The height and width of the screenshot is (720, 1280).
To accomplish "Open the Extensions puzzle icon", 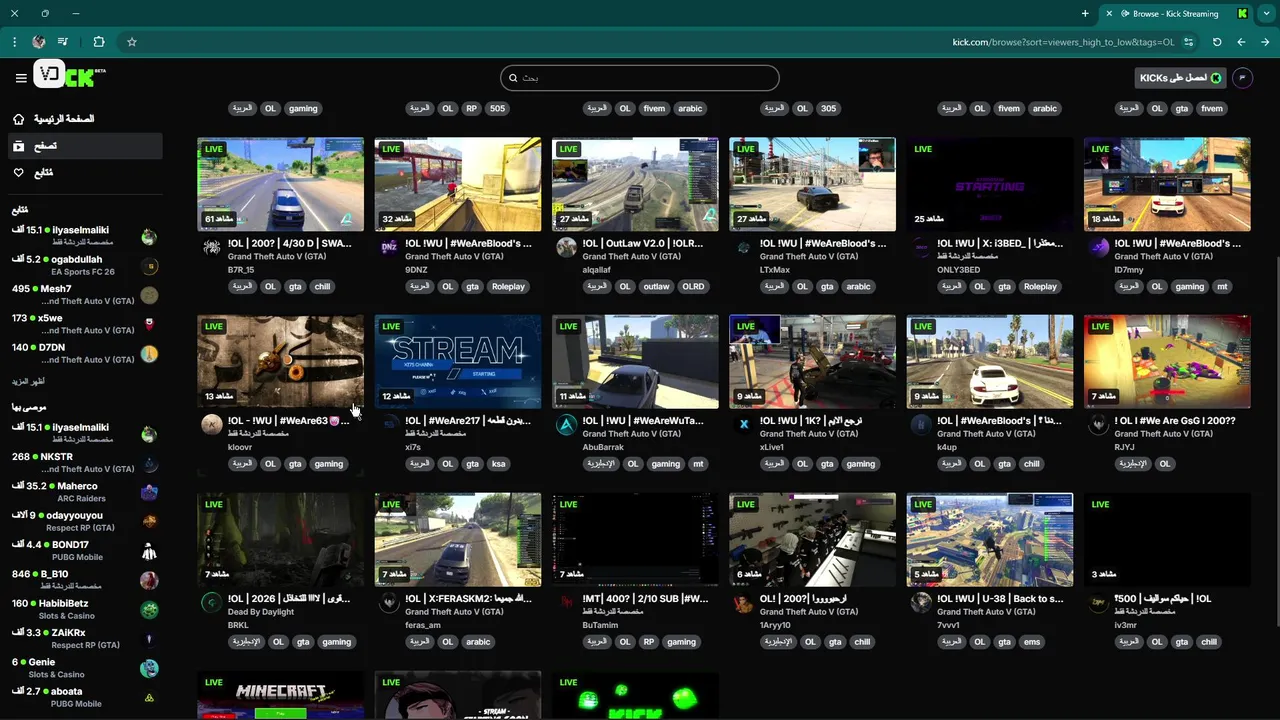I will tap(98, 42).
